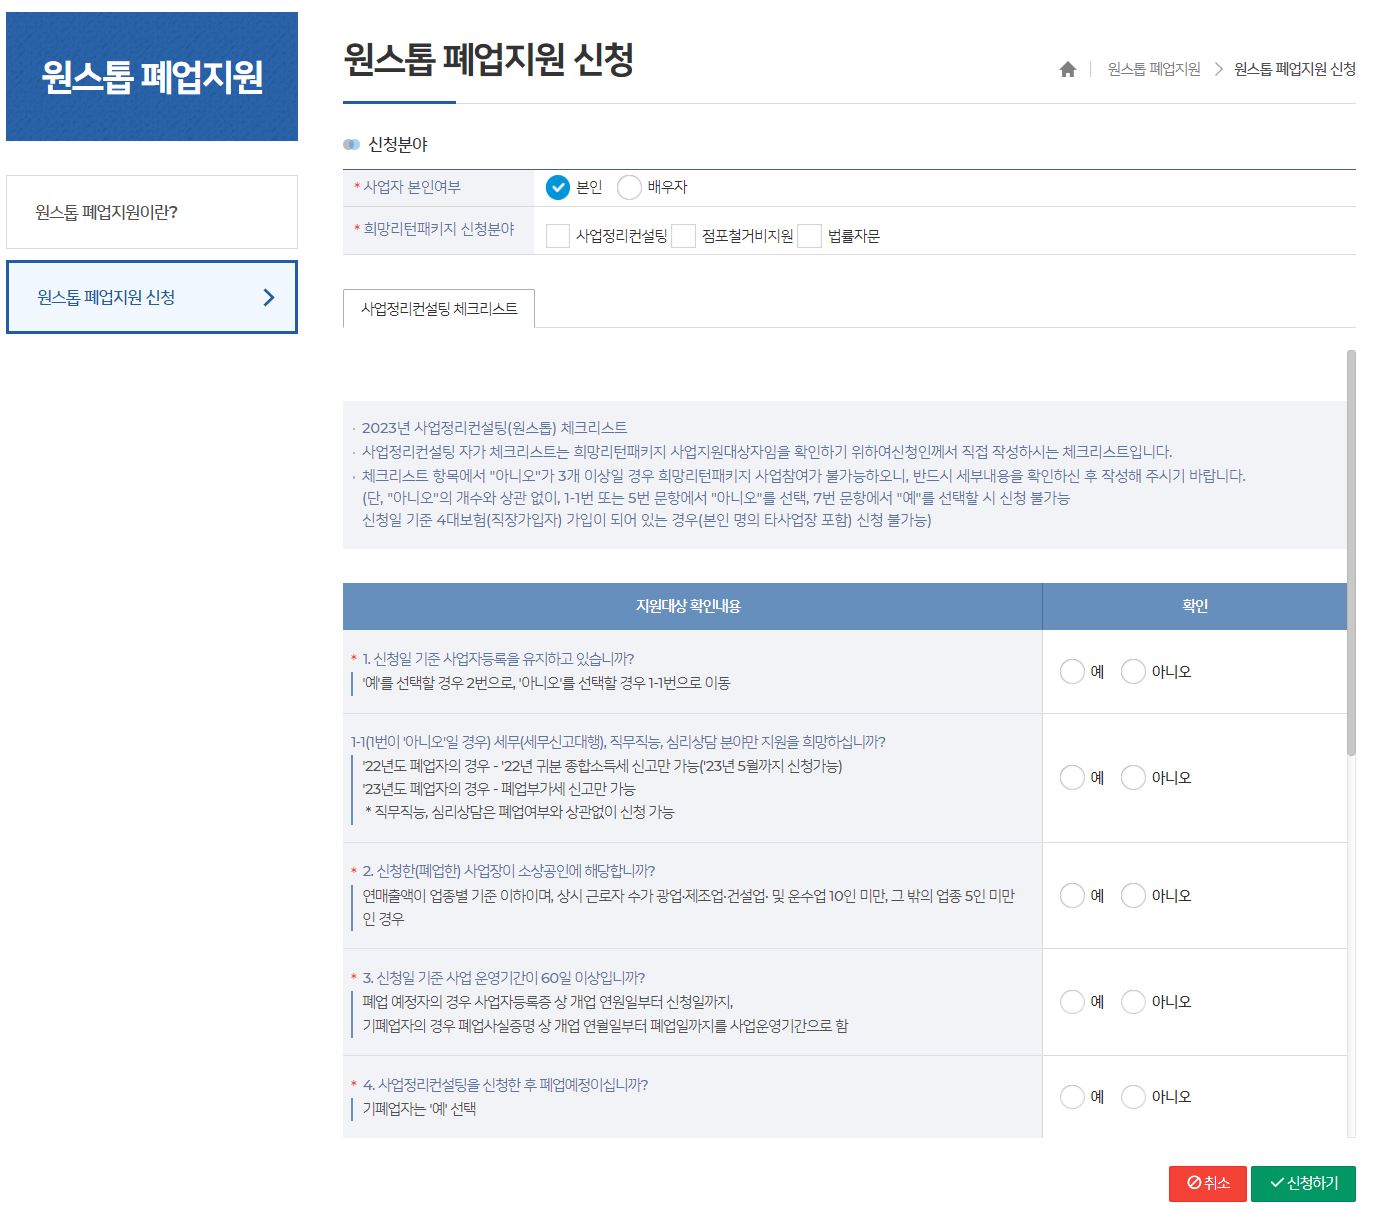Check the 점포철거비지원 checkbox
The width and height of the screenshot is (1376, 1211).
click(x=684, y=236)
